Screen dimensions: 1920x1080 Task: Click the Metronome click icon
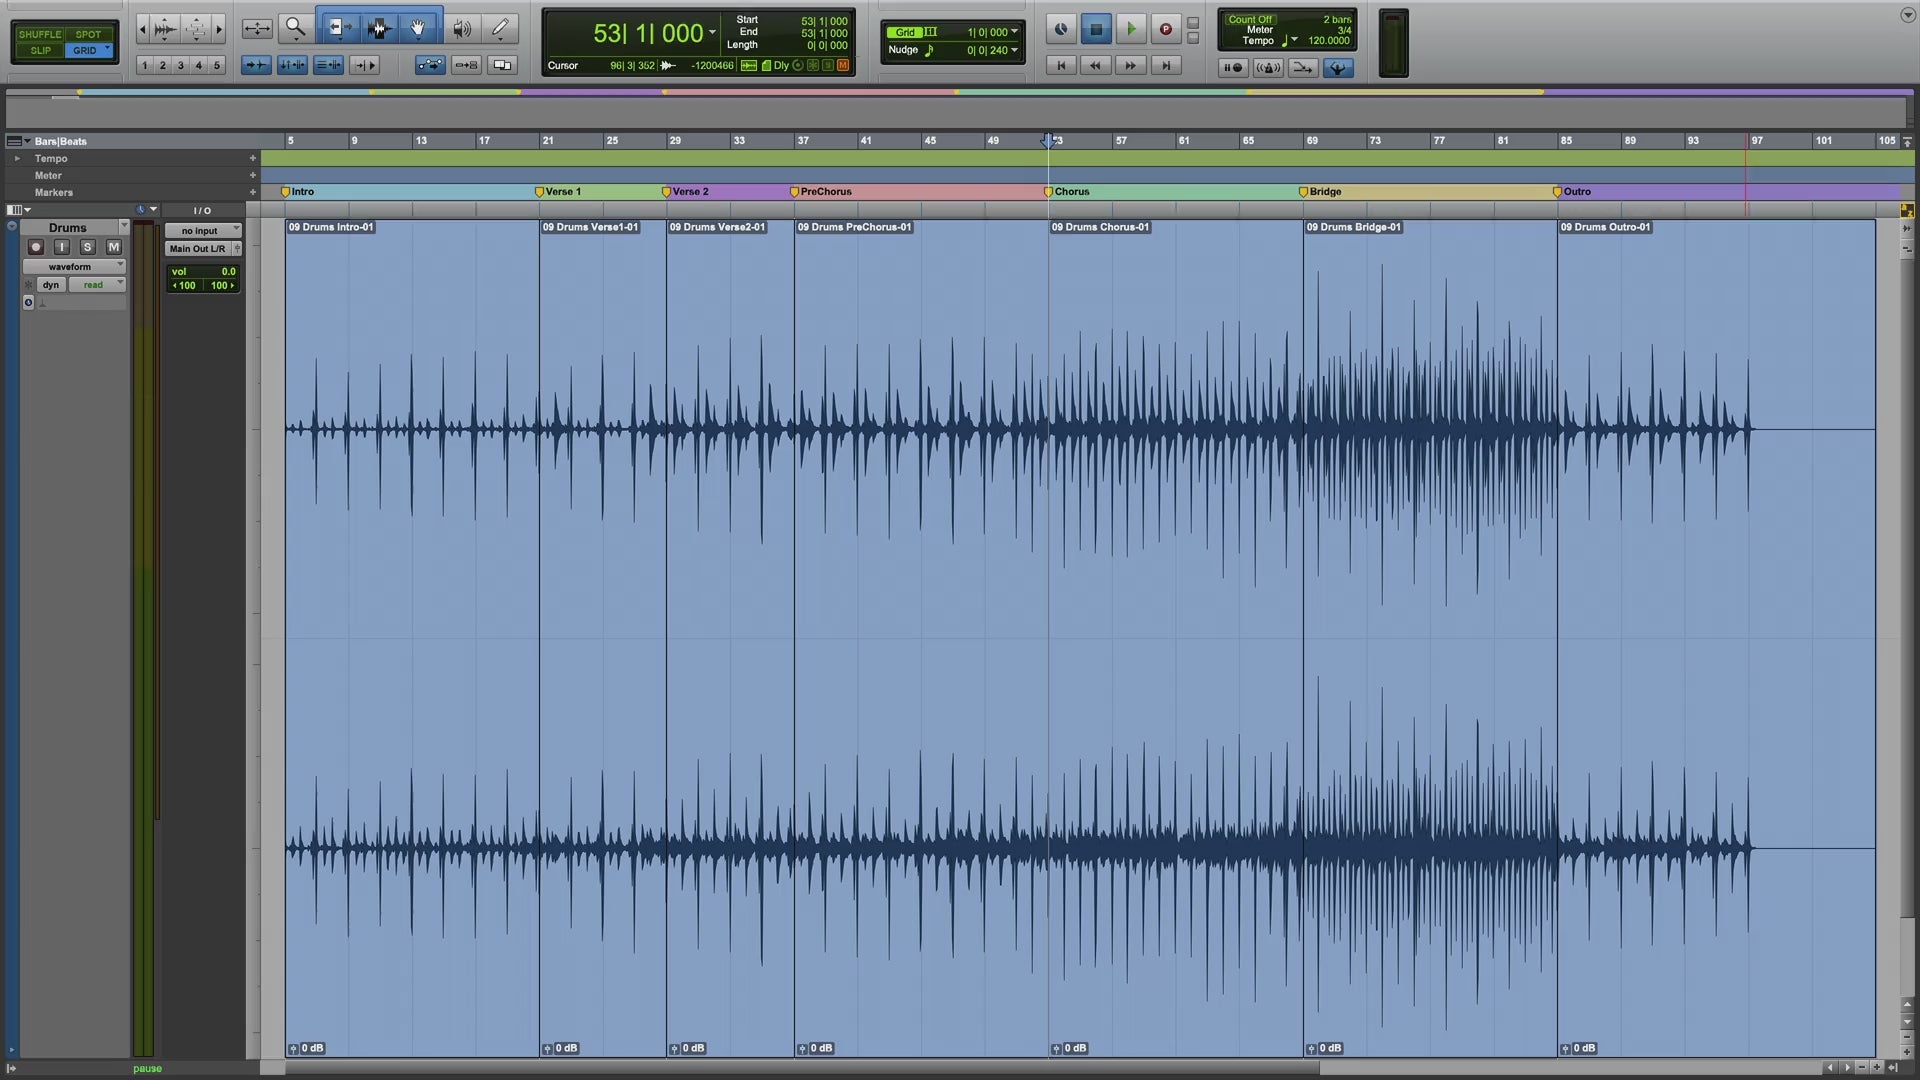click(1268, 68)
